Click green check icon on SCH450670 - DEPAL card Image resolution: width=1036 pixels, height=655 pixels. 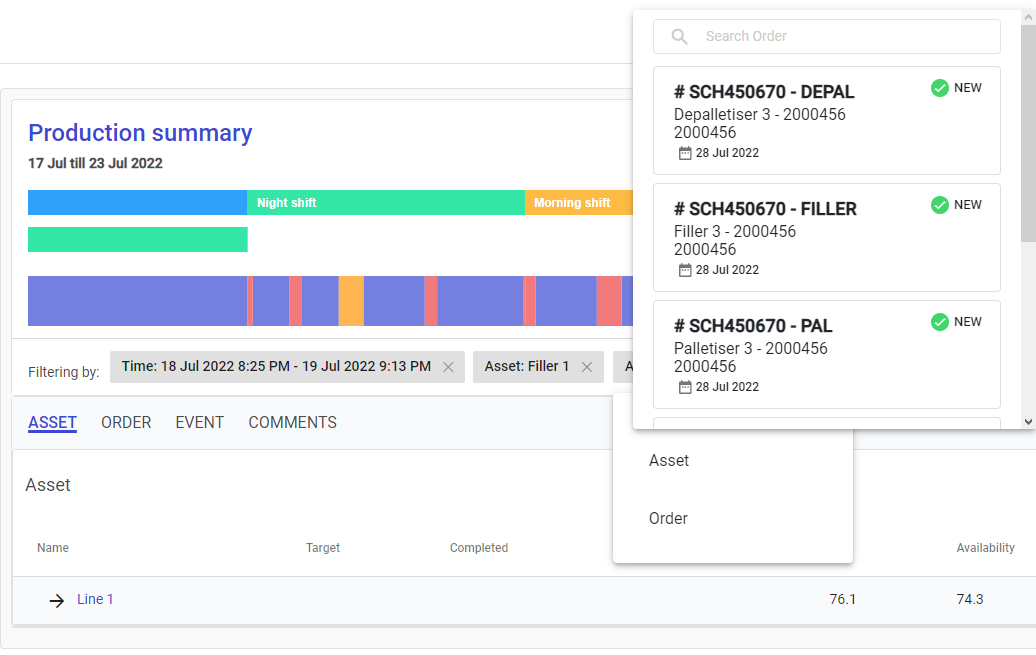tap(940, 88)
